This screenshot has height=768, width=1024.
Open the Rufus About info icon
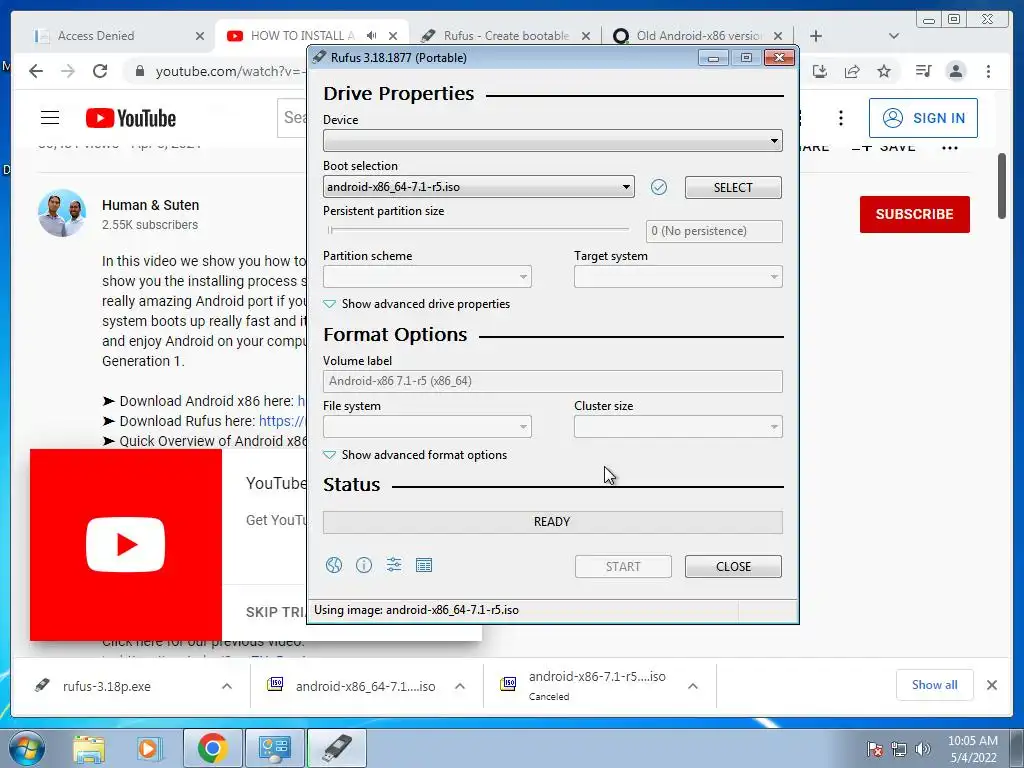point(364,565)
